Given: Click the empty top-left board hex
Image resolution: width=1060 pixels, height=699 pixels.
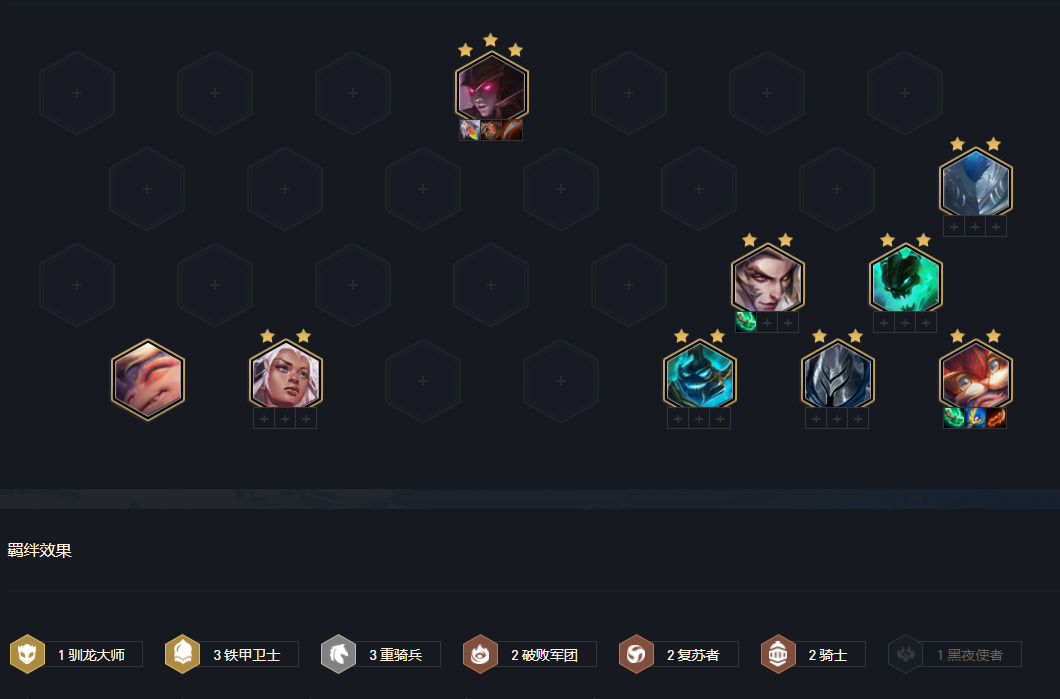Looking at the screenshot, I should tap(77, 93).
